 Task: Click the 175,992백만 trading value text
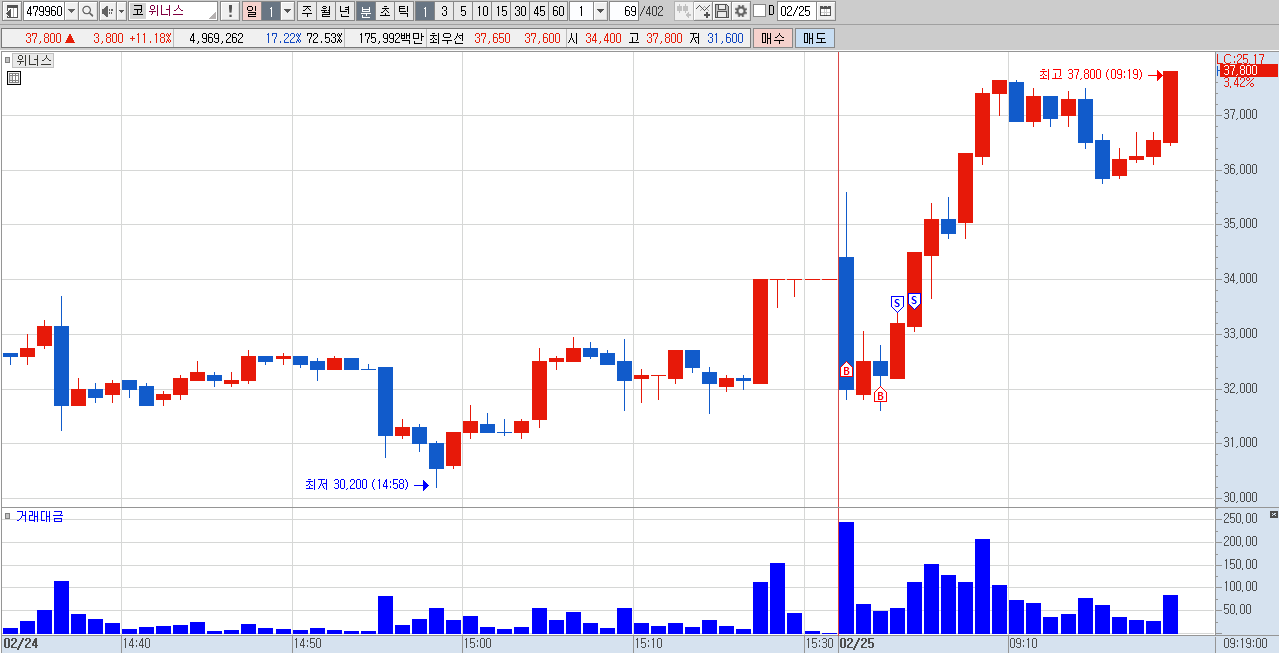click(x=391, y=38)
